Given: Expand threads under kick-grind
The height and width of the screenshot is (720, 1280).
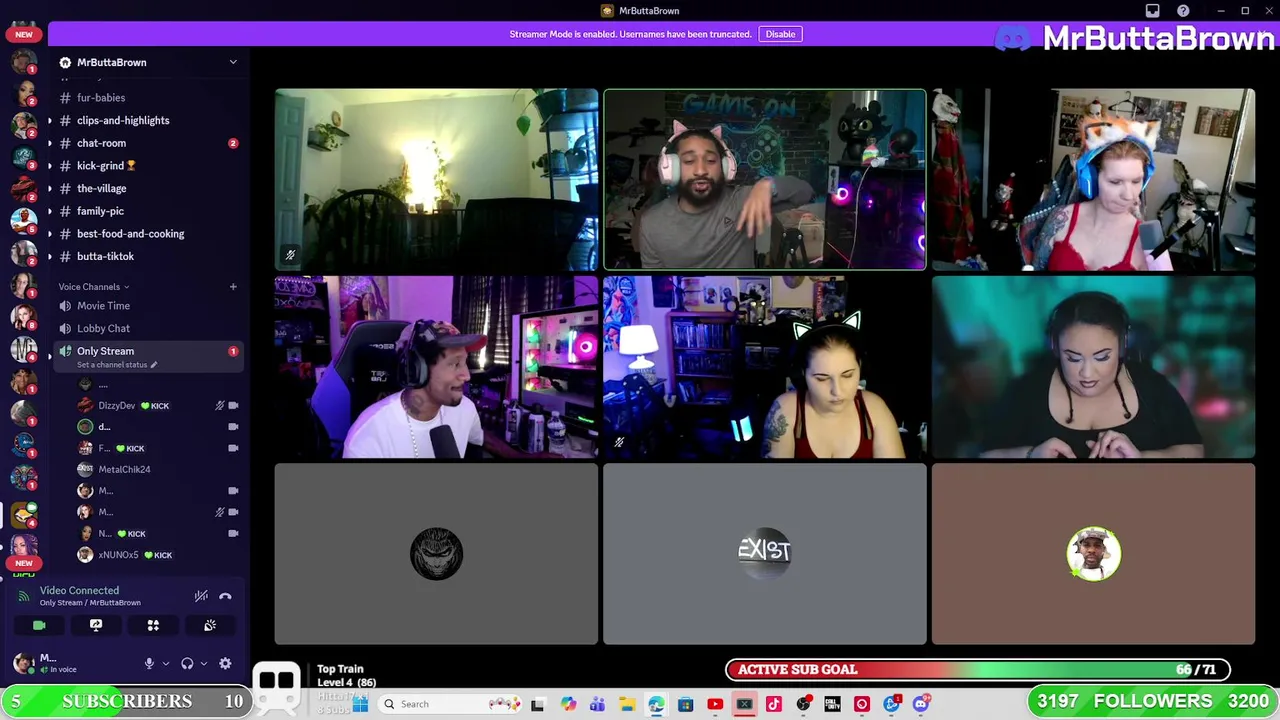Looking at the screenshot, I should point(50,166).
